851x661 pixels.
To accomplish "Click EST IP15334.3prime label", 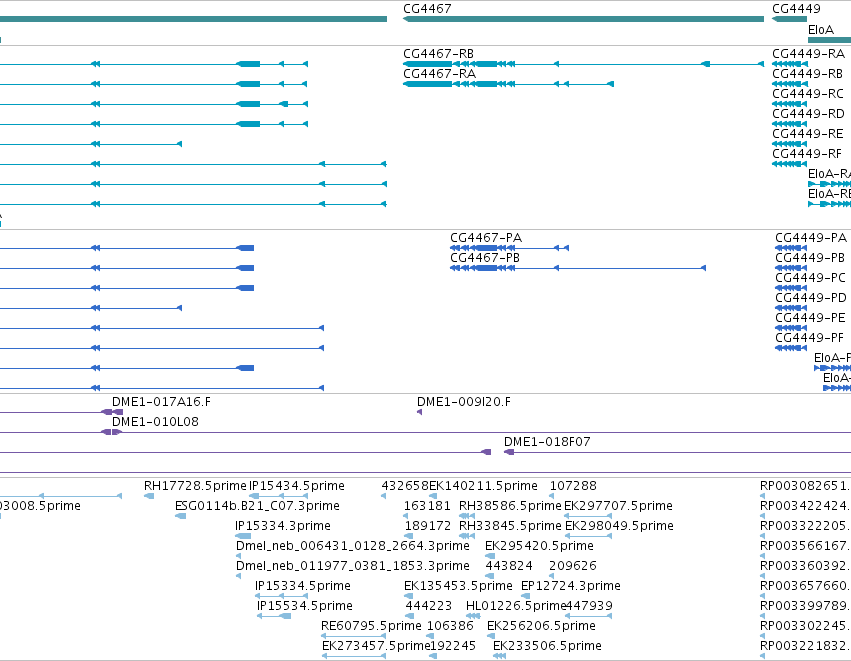I will pyautogui.click(x=283, y=526).
